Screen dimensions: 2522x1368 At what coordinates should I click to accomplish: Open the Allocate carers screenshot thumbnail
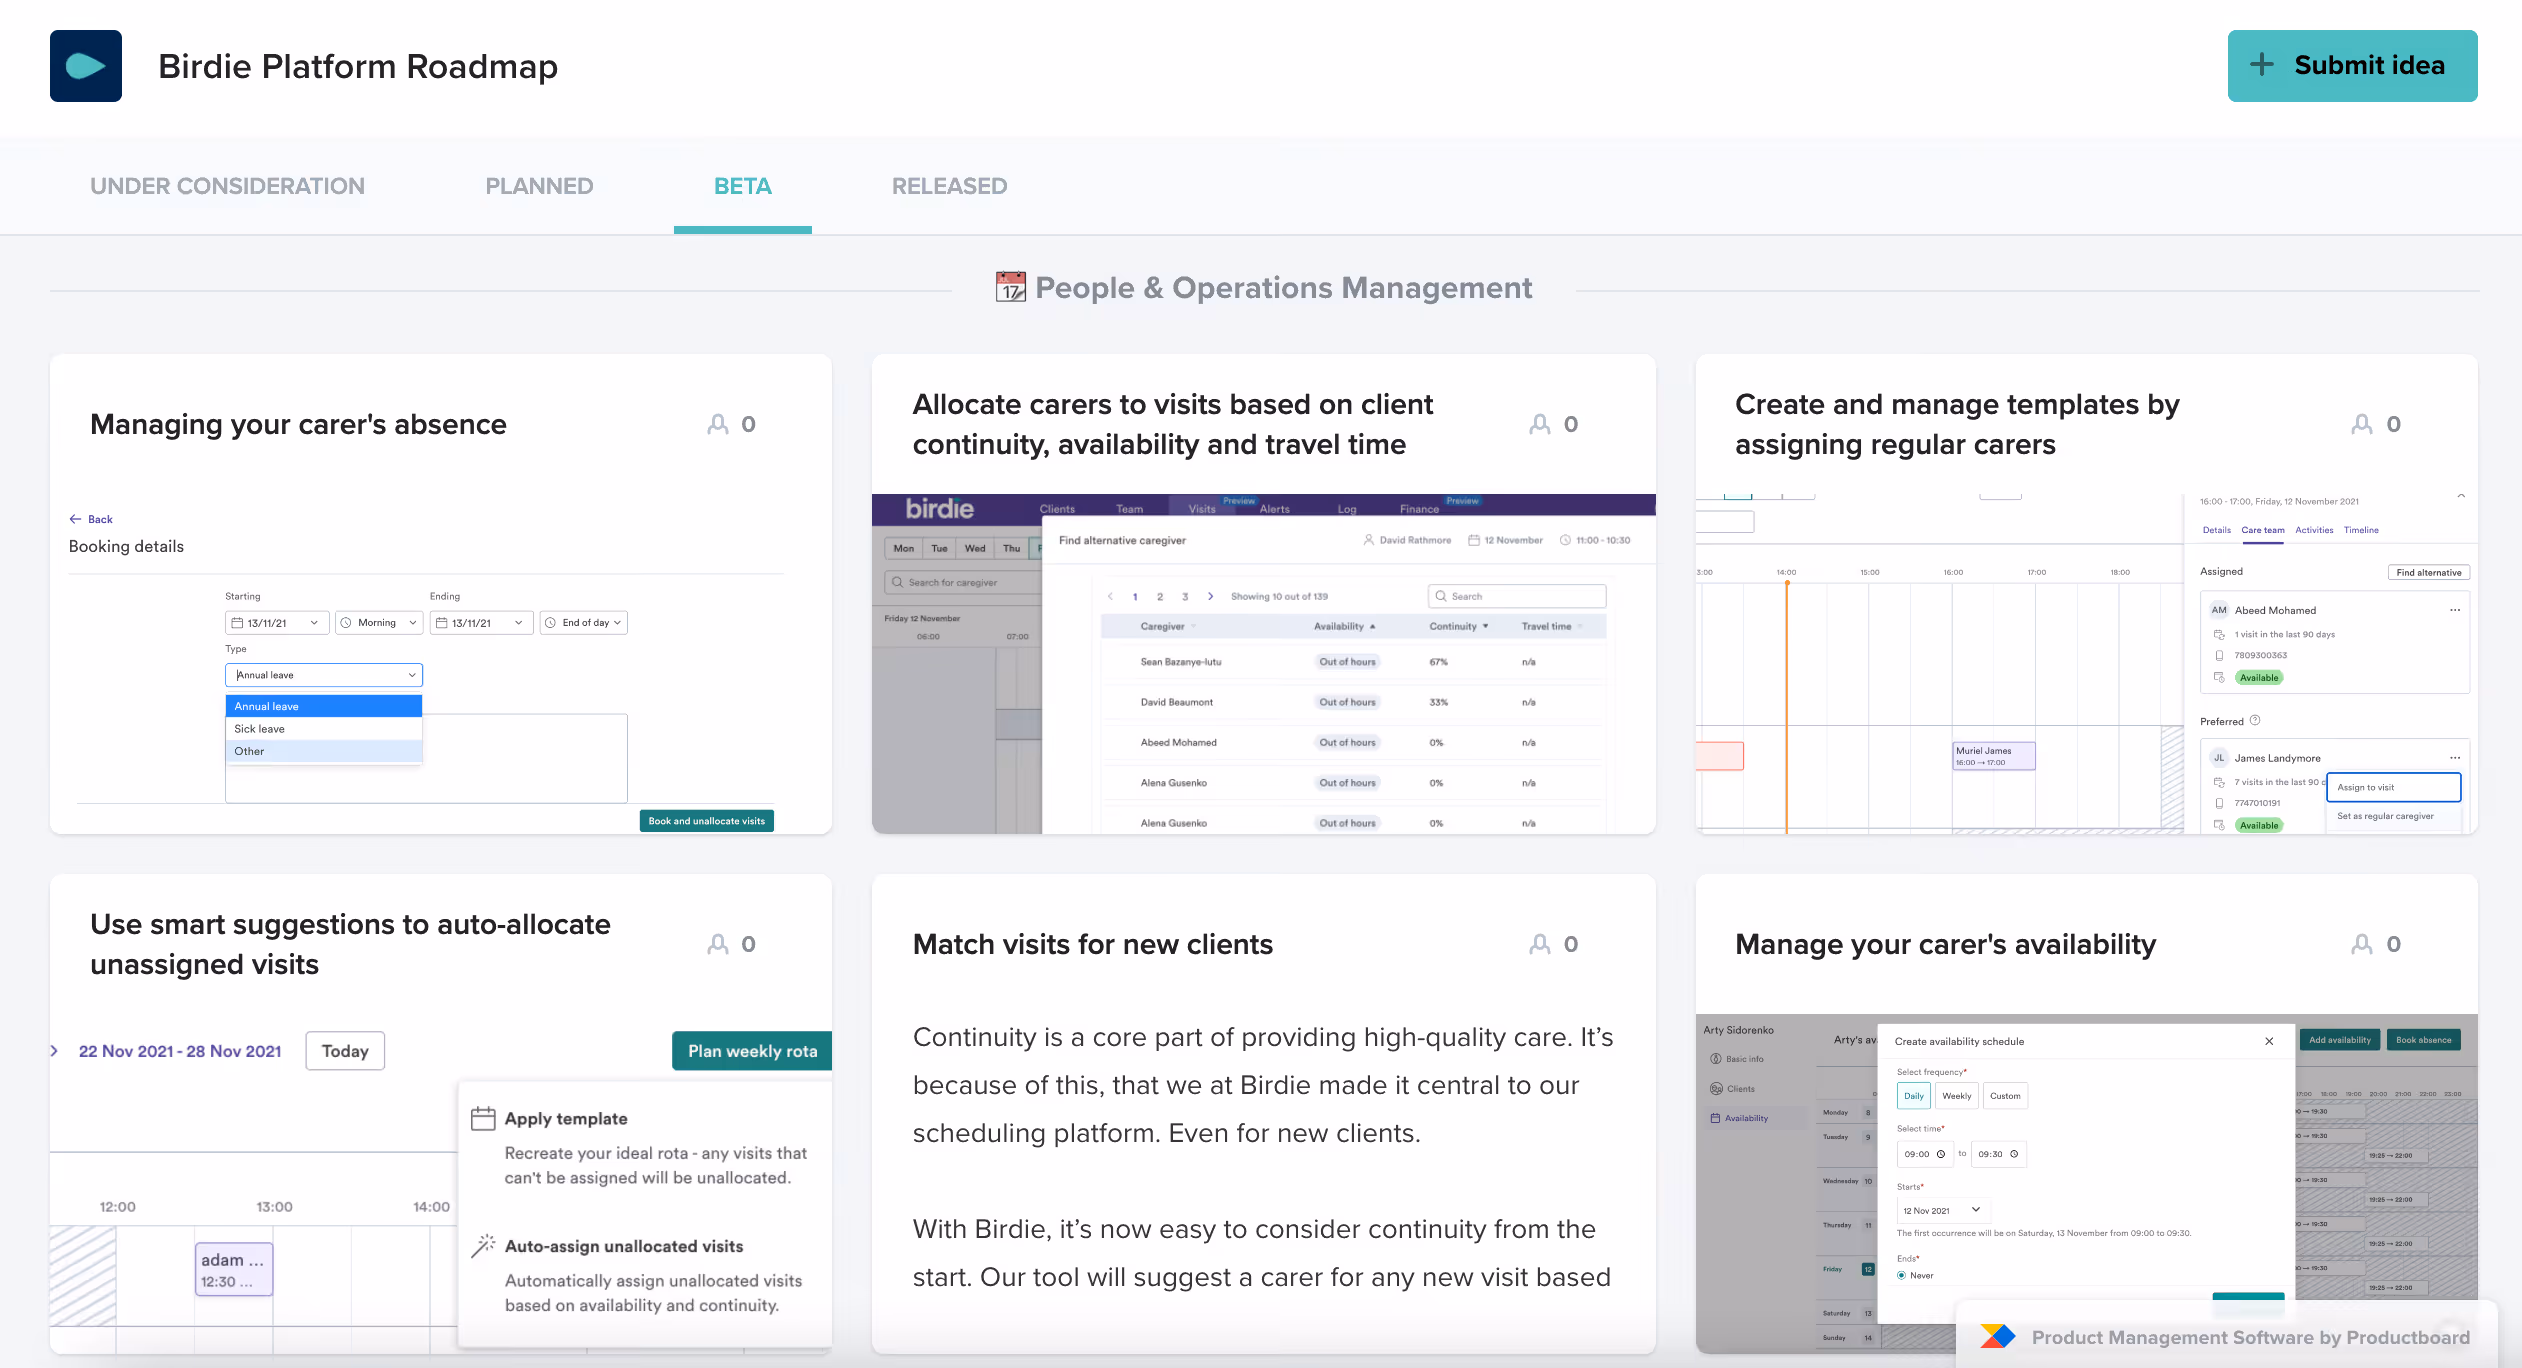(x=1263, y=664)
